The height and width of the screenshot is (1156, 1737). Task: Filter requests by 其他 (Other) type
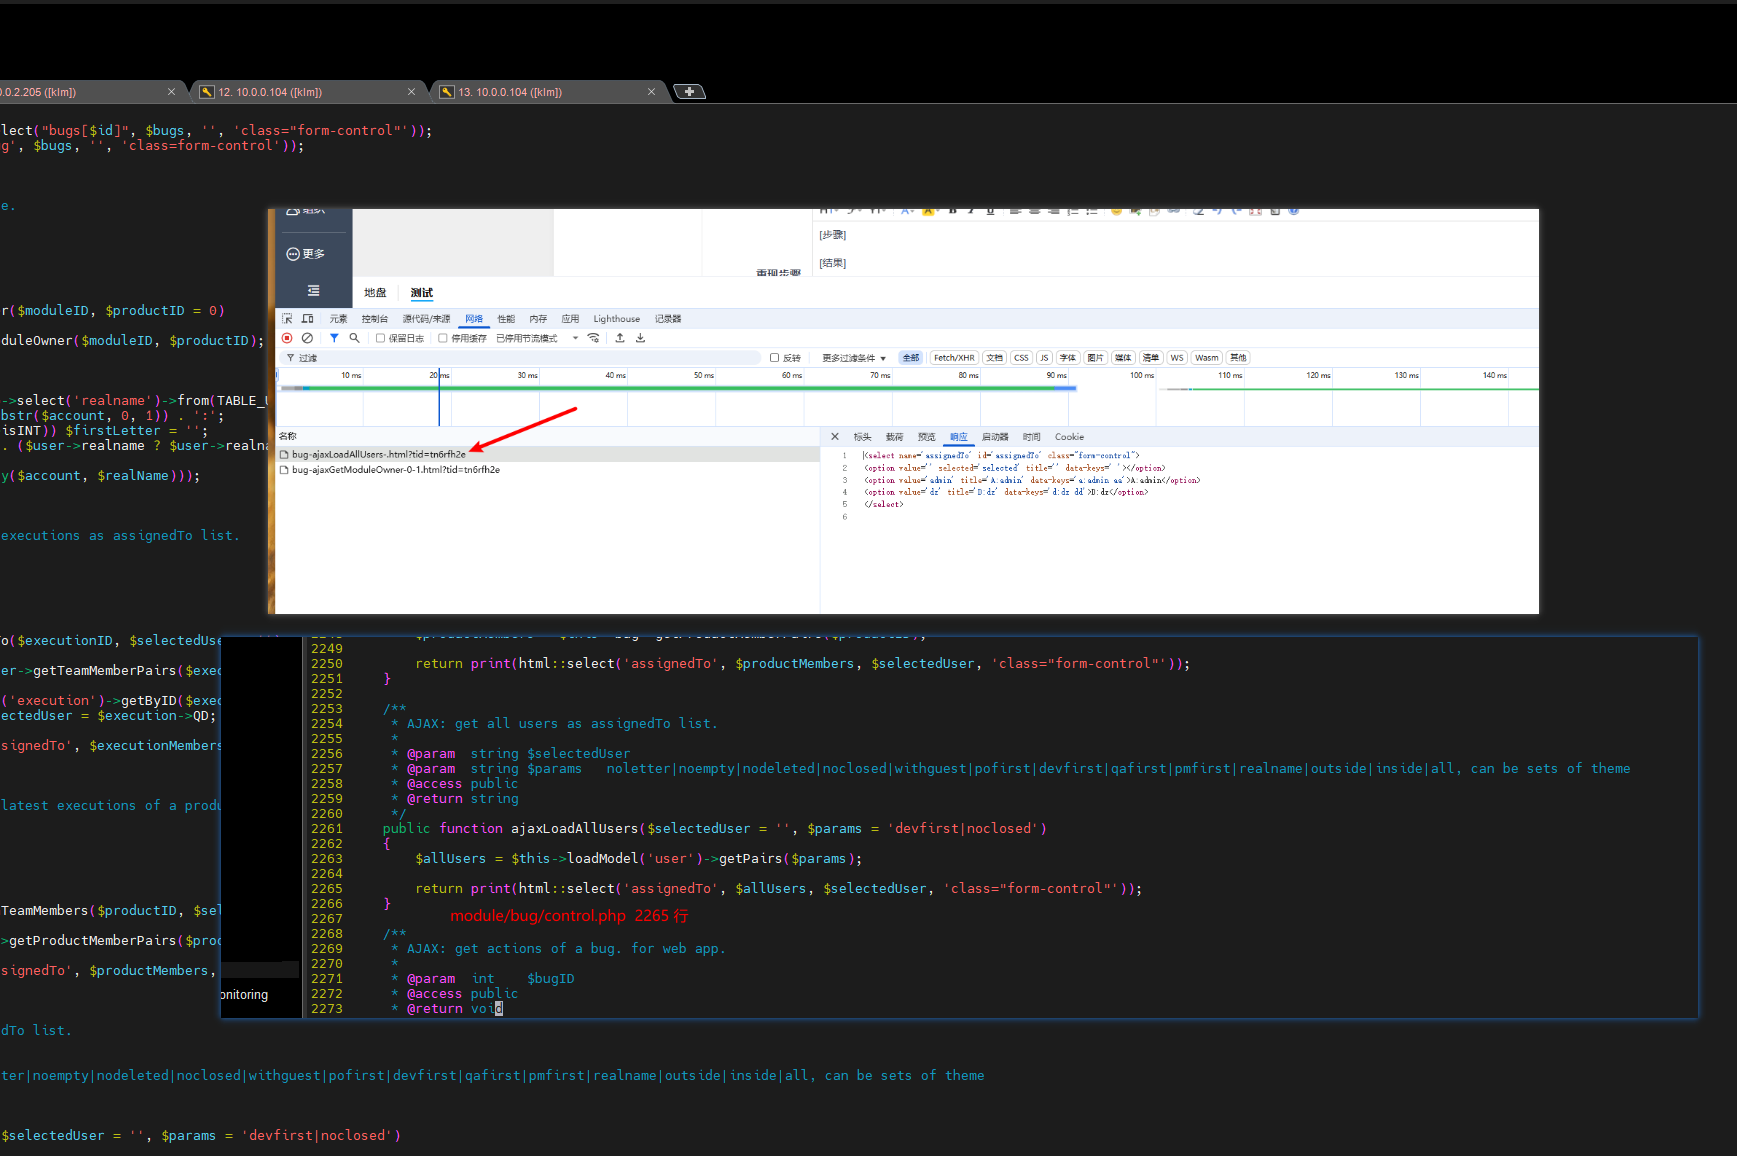pos(1238,358)
